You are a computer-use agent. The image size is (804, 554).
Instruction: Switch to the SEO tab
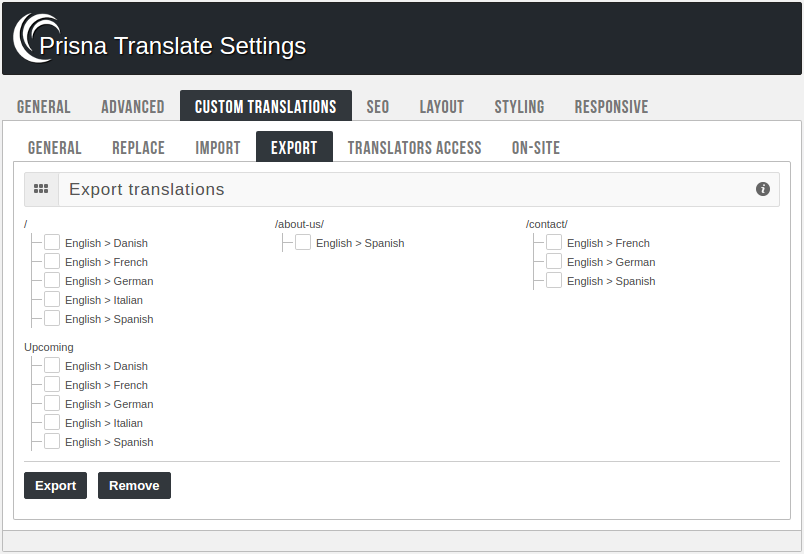377,107
